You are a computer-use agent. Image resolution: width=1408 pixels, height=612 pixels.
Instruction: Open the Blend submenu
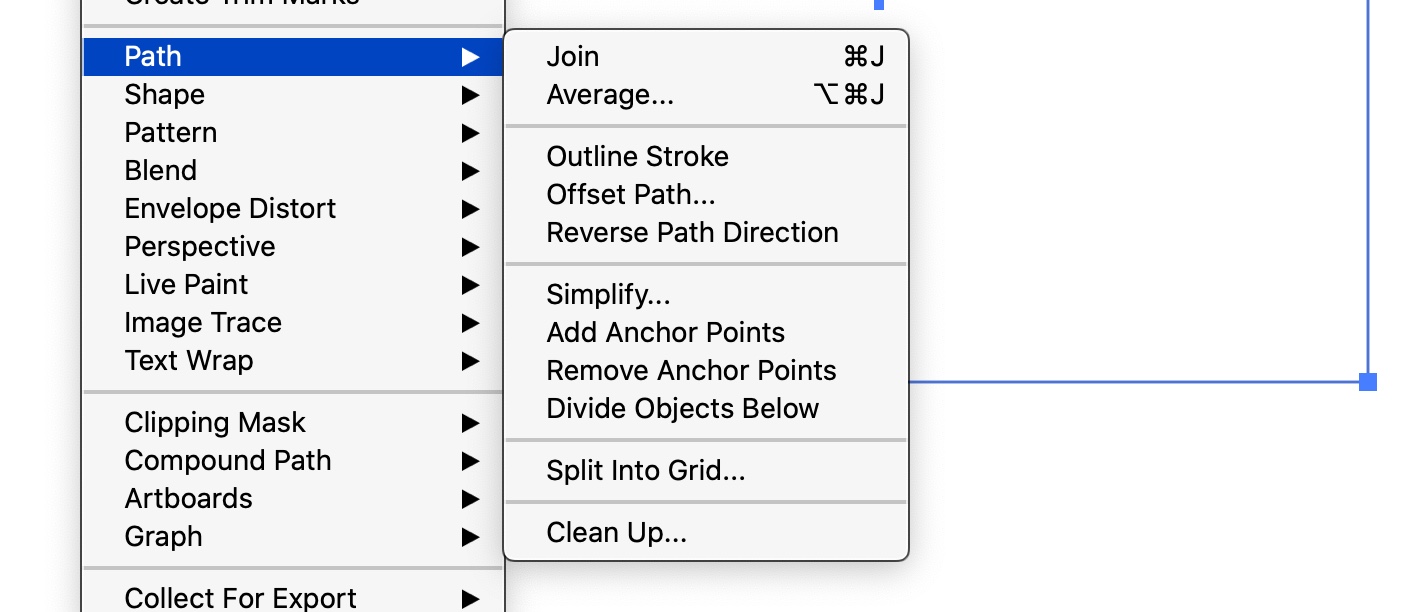[x=293, y=171]
